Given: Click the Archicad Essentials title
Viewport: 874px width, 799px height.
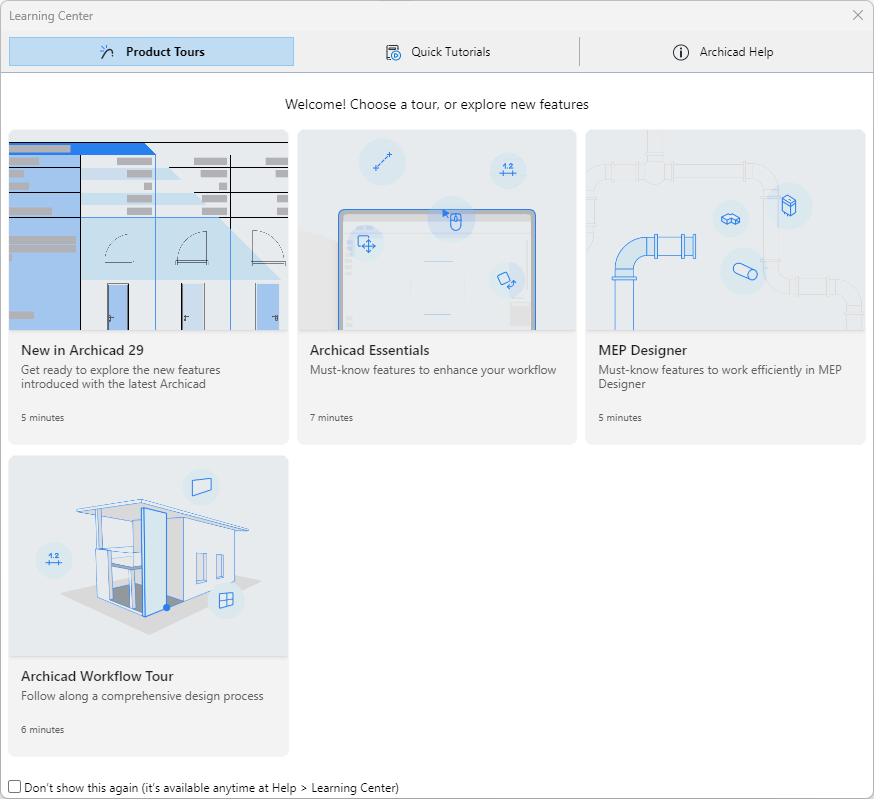Looking at the screenshot, I should tap(370, 350).
